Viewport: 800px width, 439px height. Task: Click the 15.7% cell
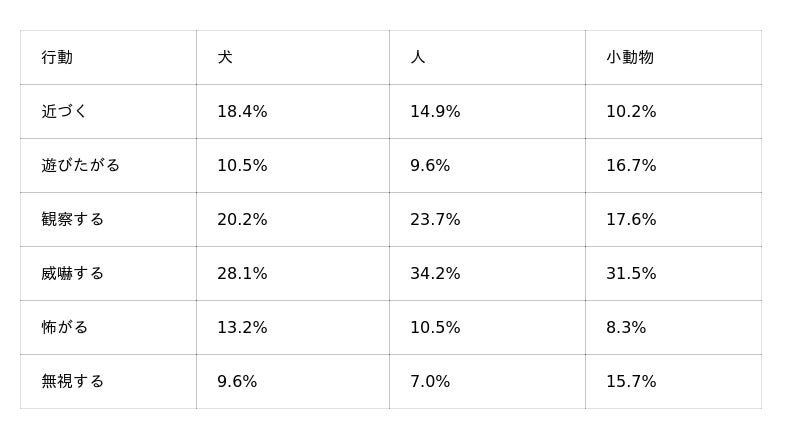[631, 382]
